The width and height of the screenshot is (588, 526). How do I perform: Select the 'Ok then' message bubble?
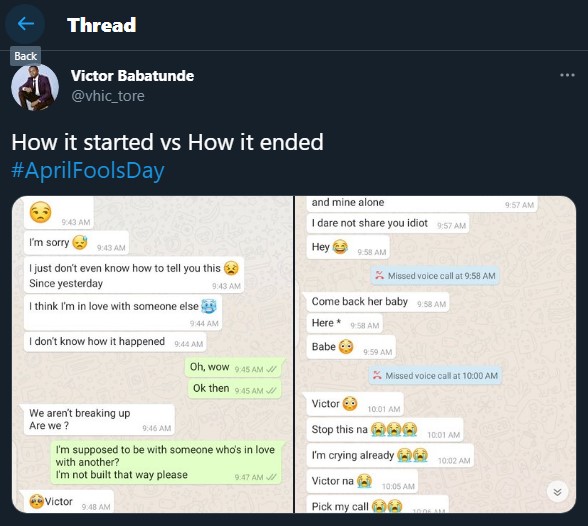(x=235, y=389)
